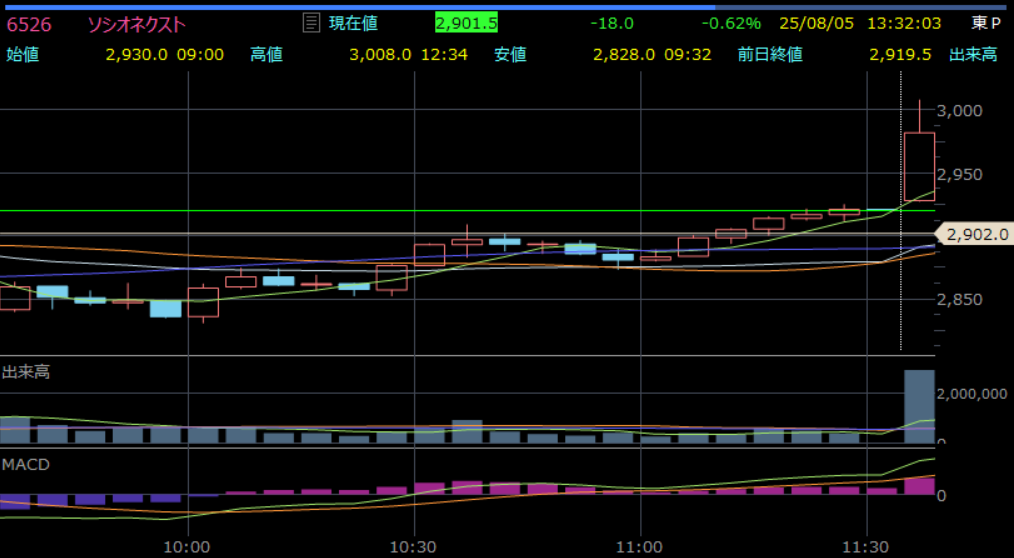Click the 前日終値 label
The height and width of the screenshot is (558, 1014).
pos(770,54)
